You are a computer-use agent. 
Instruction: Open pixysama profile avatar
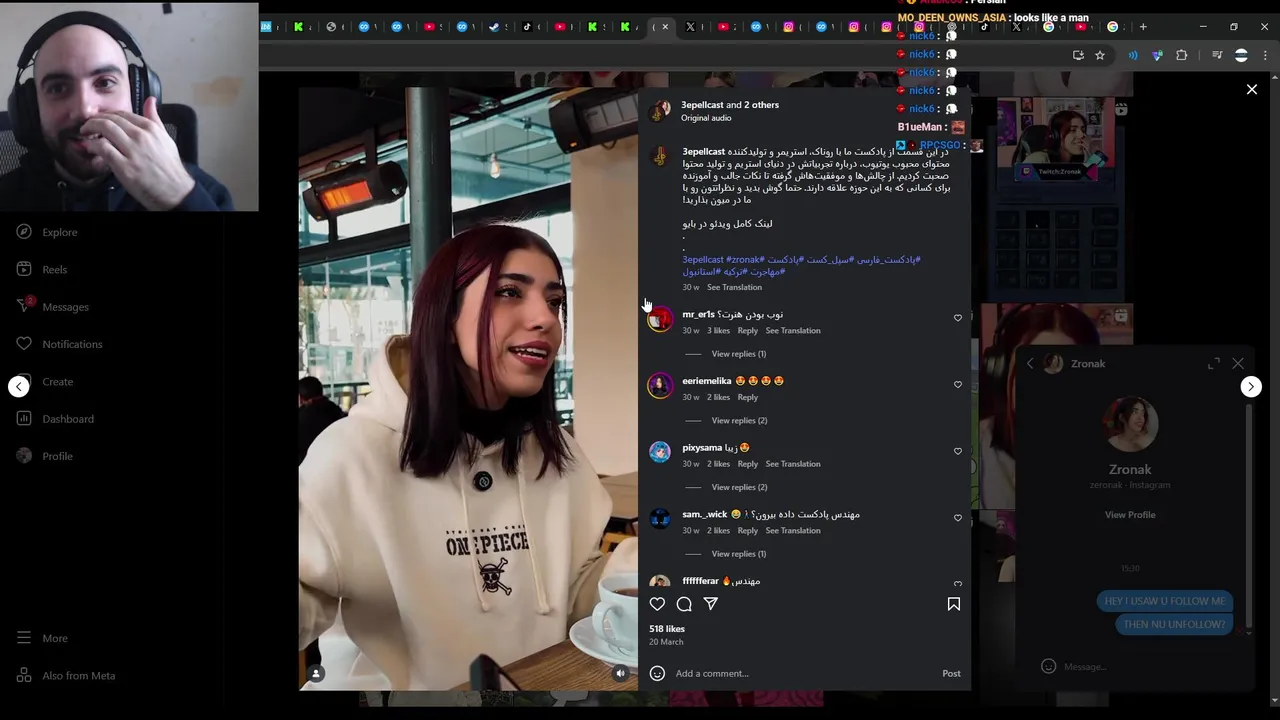[660, 452]
